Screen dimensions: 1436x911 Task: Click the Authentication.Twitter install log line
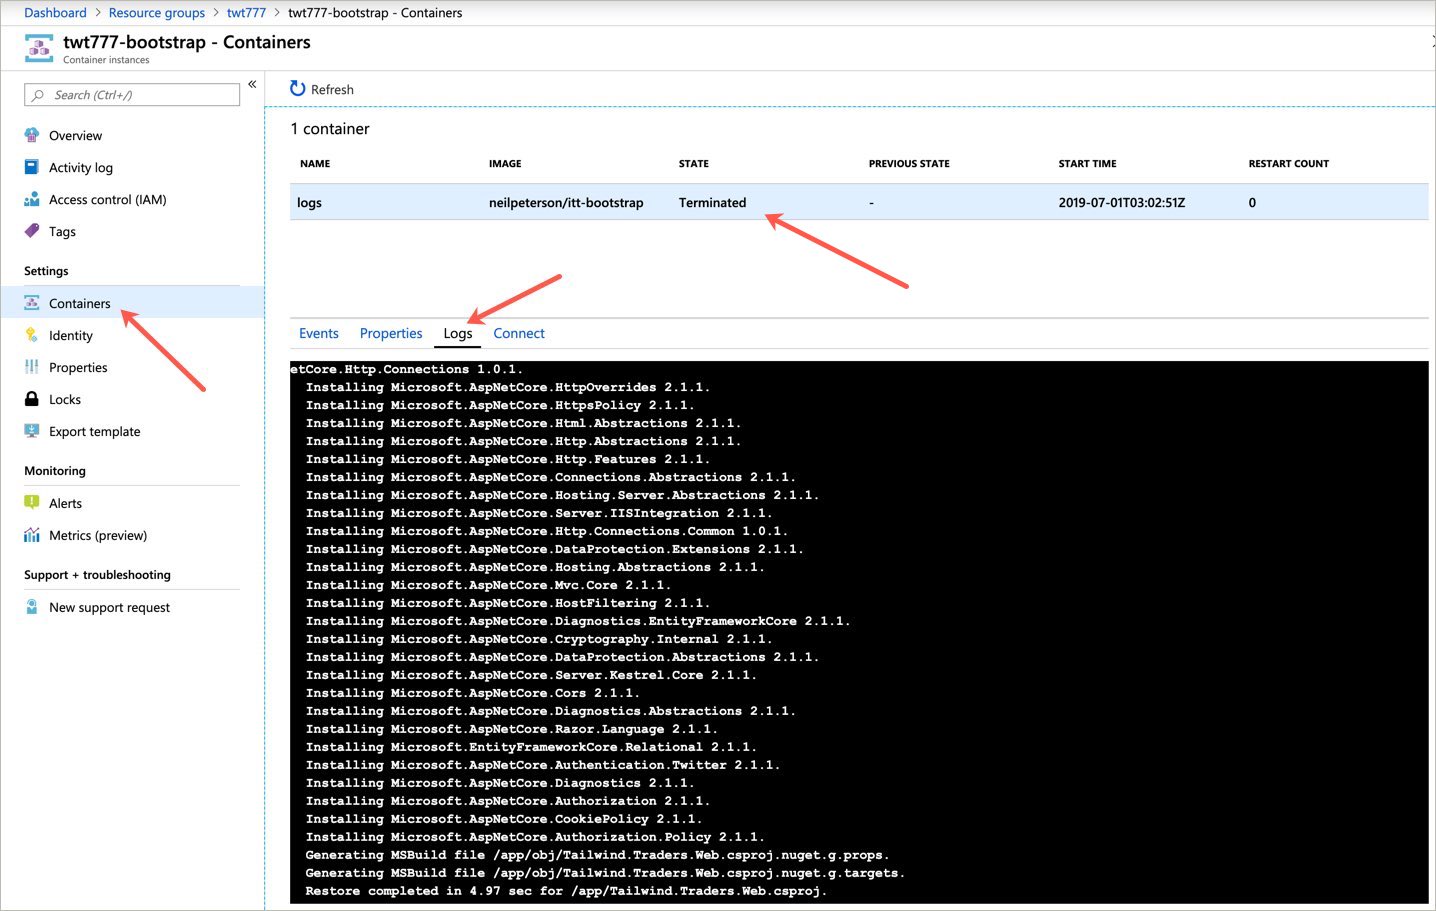tap(543, 765)
